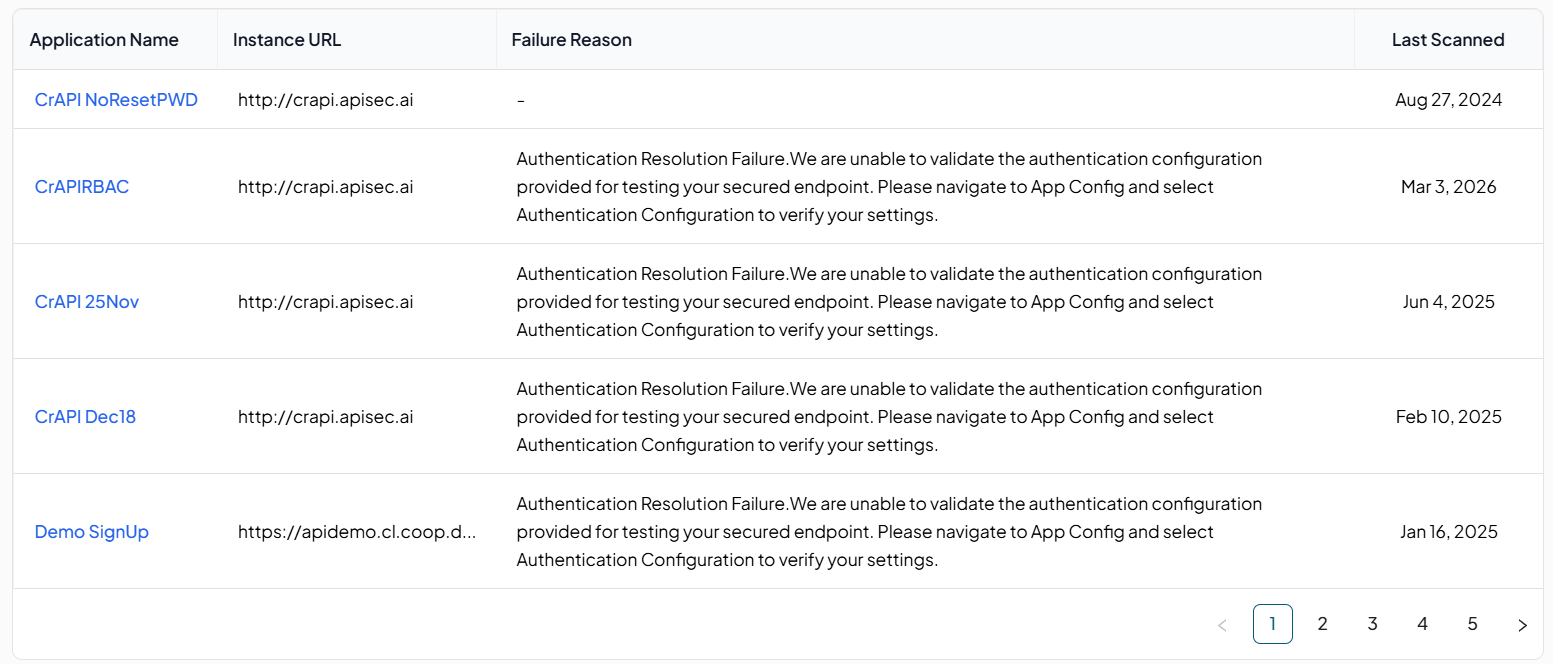Click the Mar 3, 2026 scan date

[x=1448, y=187]
